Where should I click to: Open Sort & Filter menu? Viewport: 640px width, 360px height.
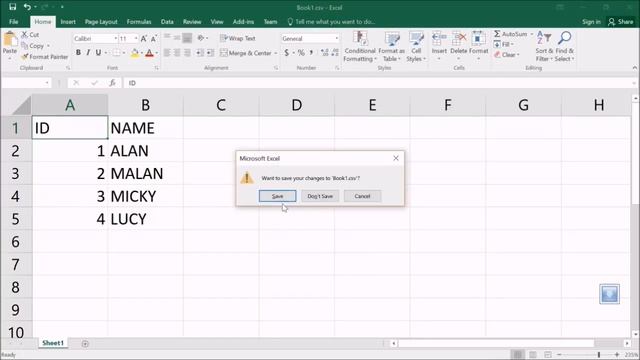point(544,47)
